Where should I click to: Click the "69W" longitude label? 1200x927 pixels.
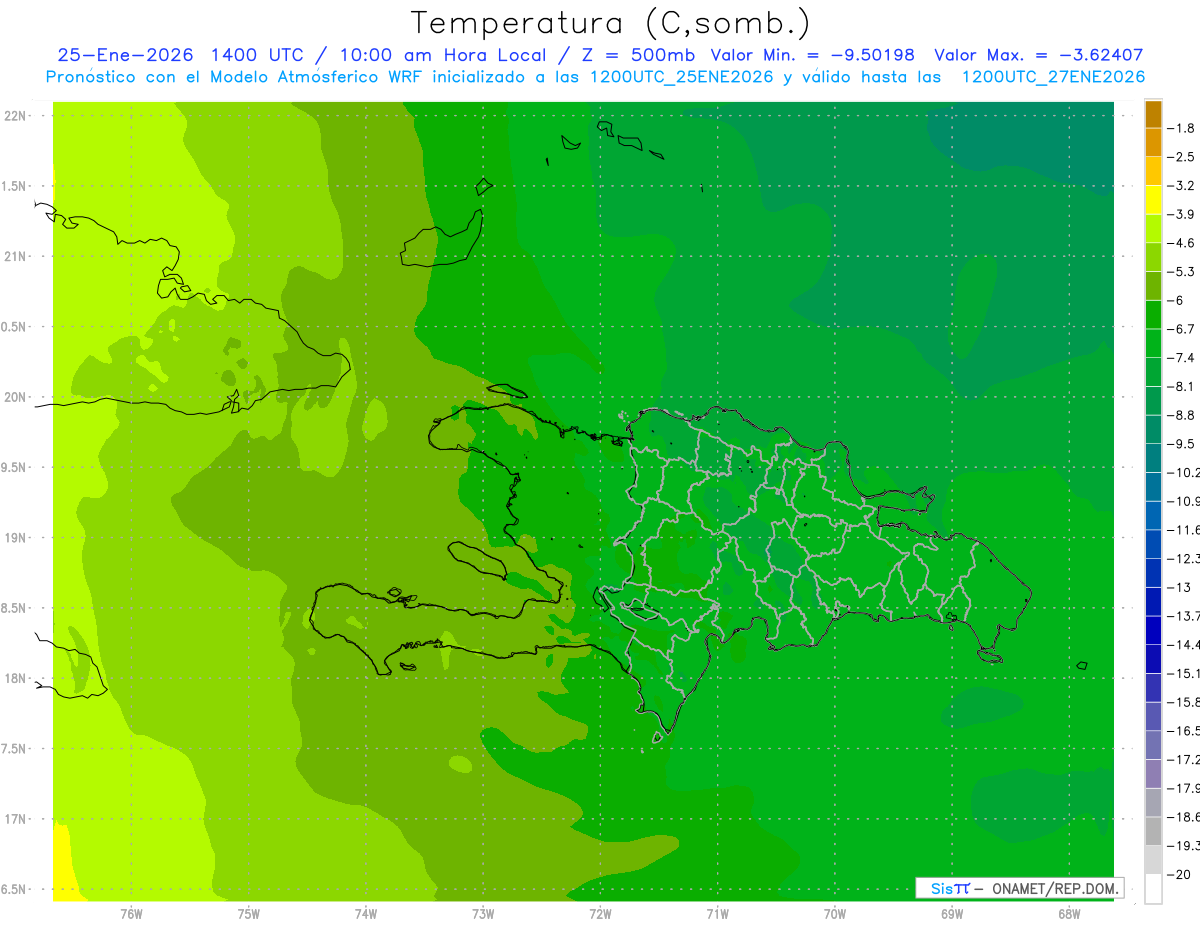952,912
